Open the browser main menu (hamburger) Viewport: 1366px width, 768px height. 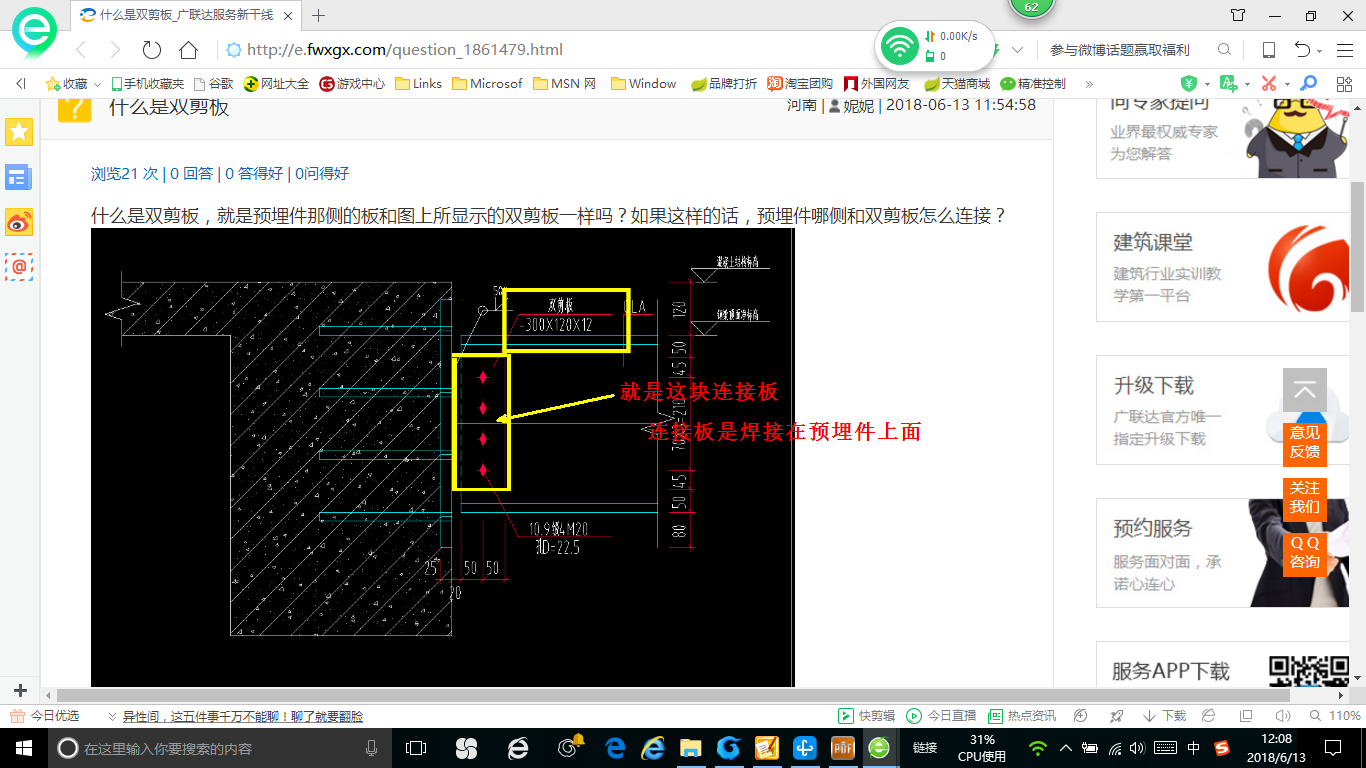tap(1345, 50)
